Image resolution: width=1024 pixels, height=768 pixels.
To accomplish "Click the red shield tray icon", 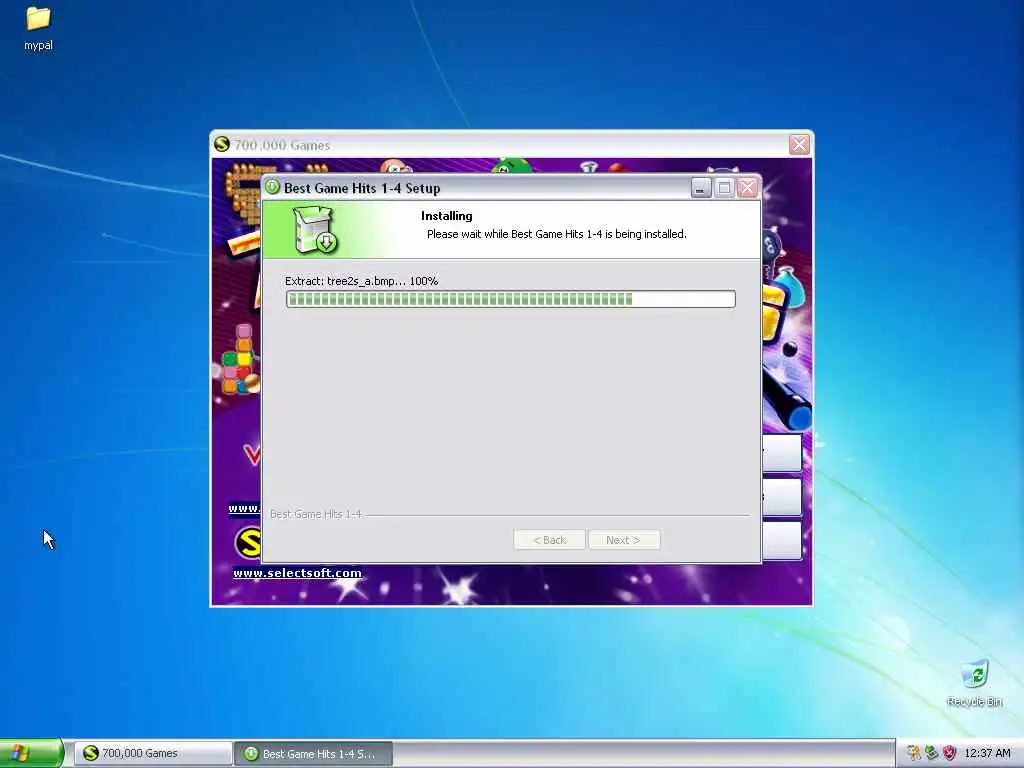I will (x=949, y=753).
